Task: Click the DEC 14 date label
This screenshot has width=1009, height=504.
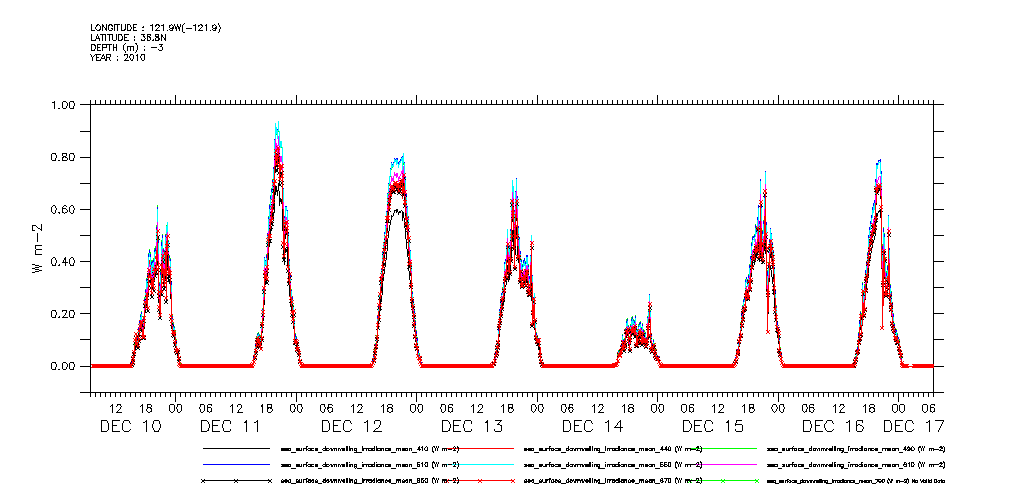Action: [593, 426]
